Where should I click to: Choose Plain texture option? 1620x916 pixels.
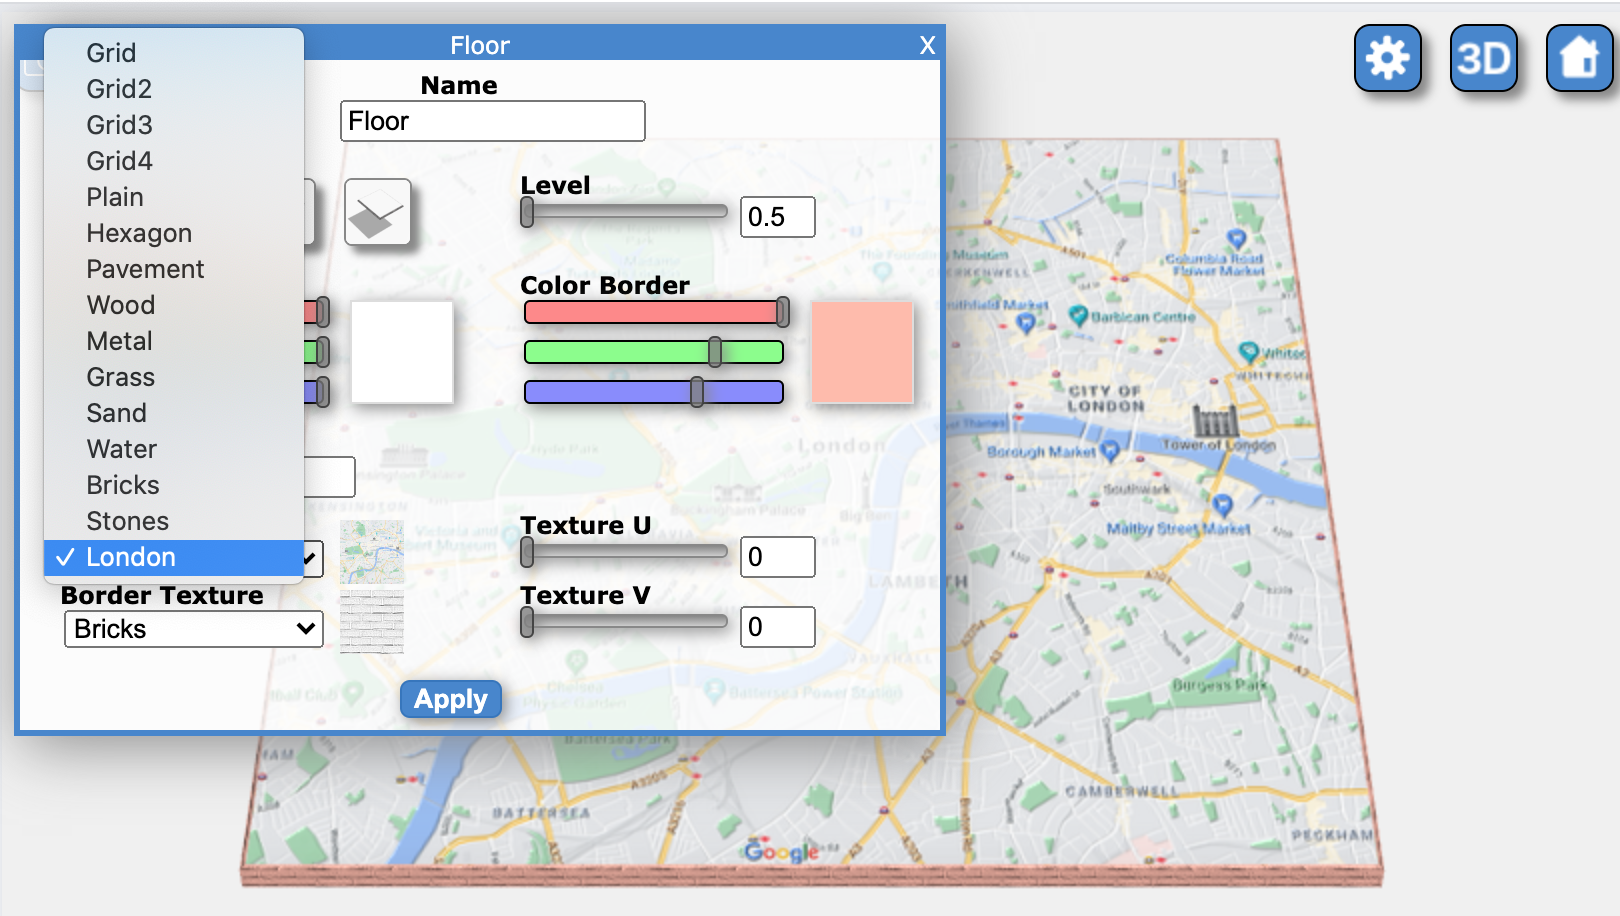[x=174, y=197]
